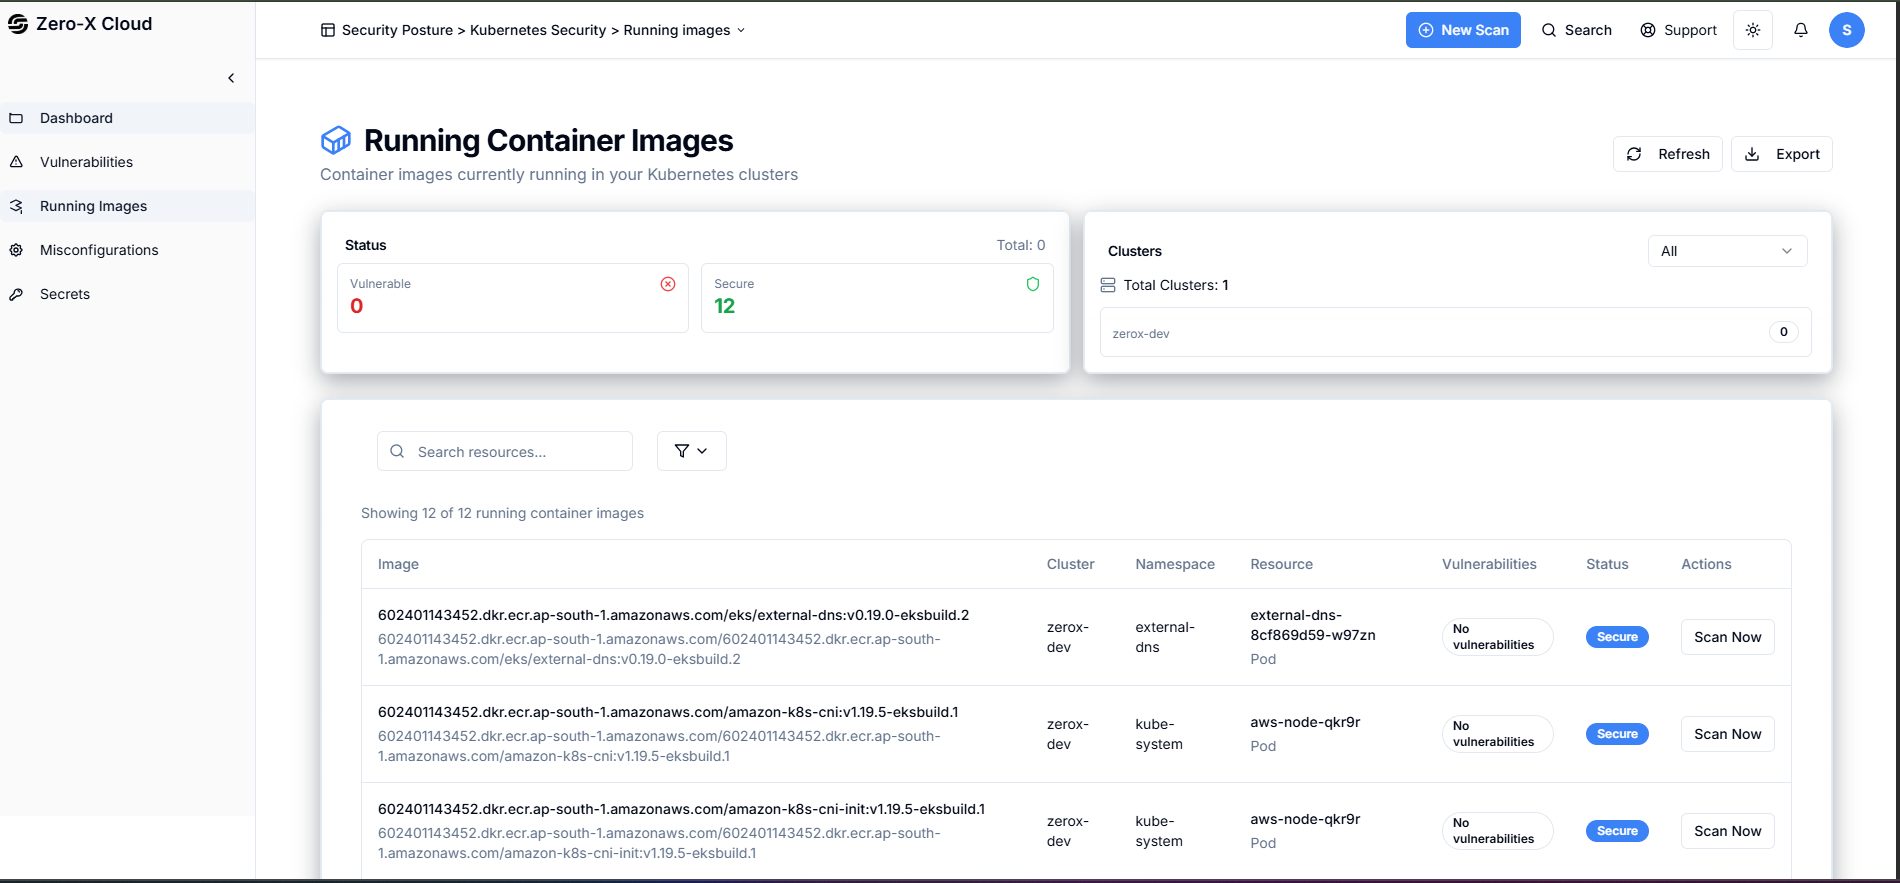Click the Running Container Images cube icon
Viewport: 1900px width, 883px height.
(336, 140)
